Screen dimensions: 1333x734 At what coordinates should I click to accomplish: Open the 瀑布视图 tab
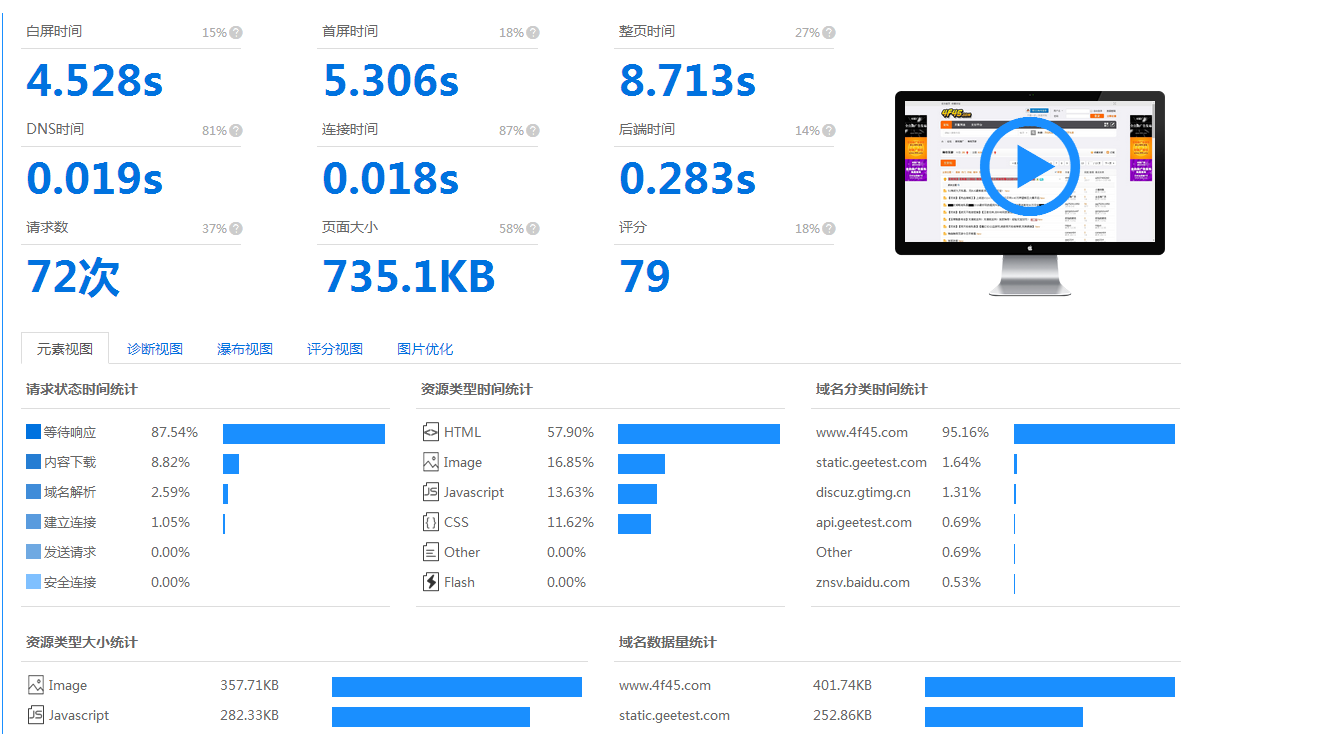[245, 349]
